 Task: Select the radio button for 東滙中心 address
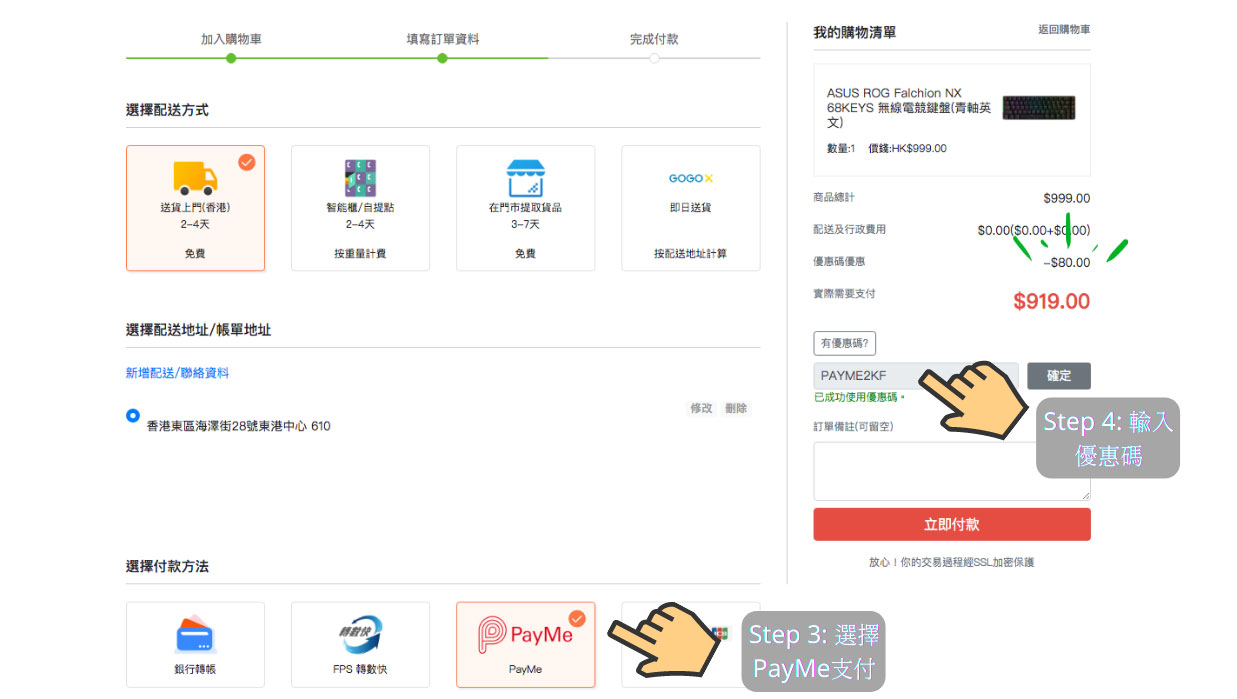point(133,415)
